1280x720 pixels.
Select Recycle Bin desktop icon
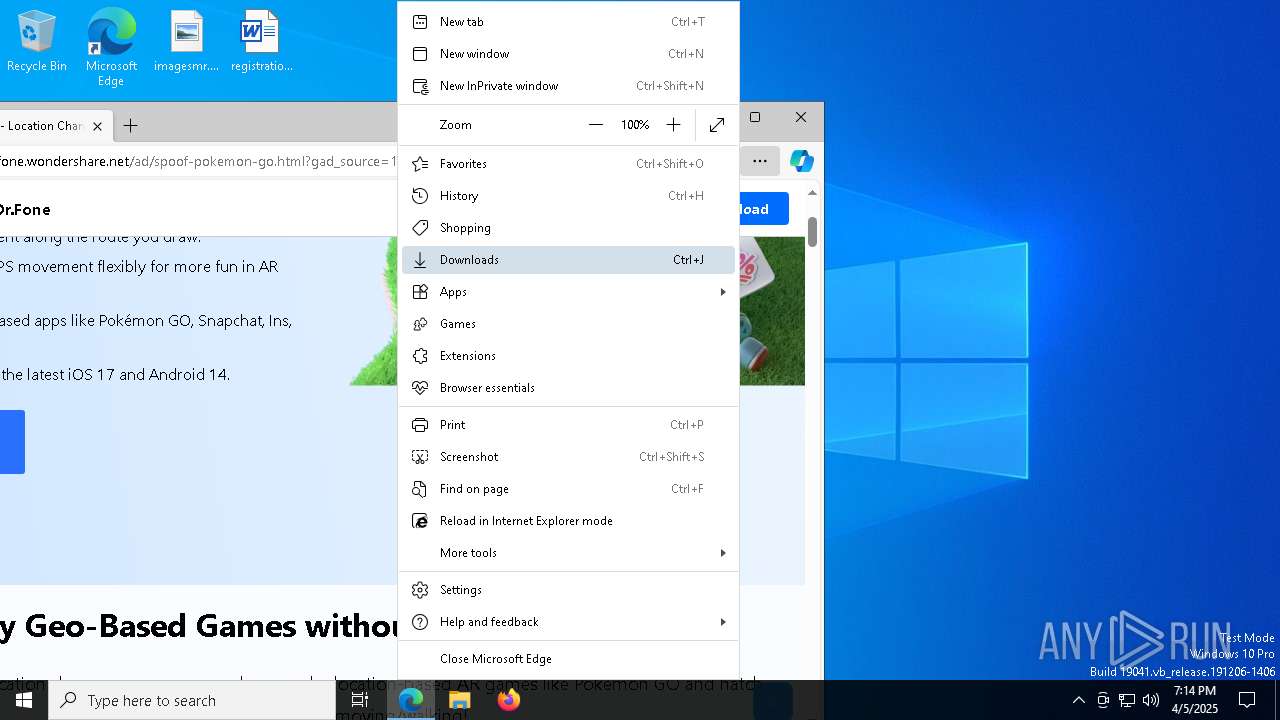coord(37,42)
